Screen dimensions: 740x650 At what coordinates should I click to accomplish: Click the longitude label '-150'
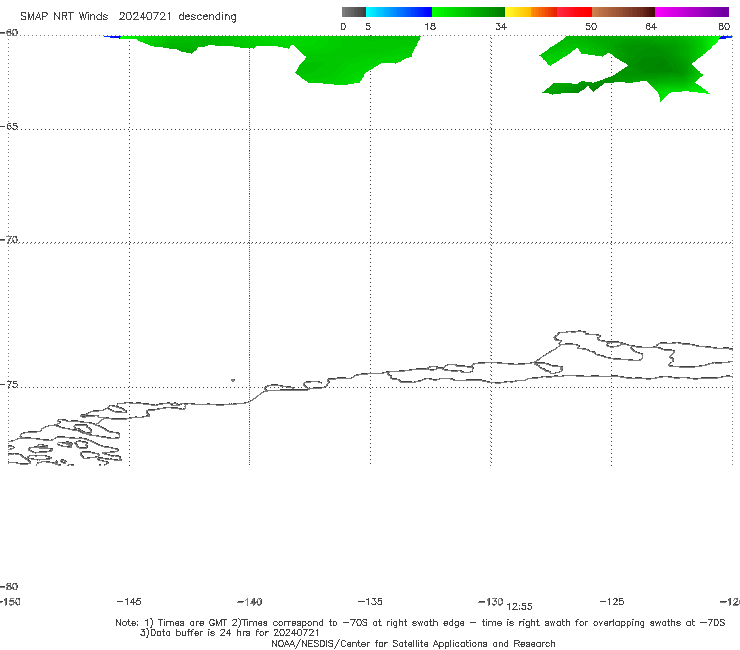click(10, 602)
